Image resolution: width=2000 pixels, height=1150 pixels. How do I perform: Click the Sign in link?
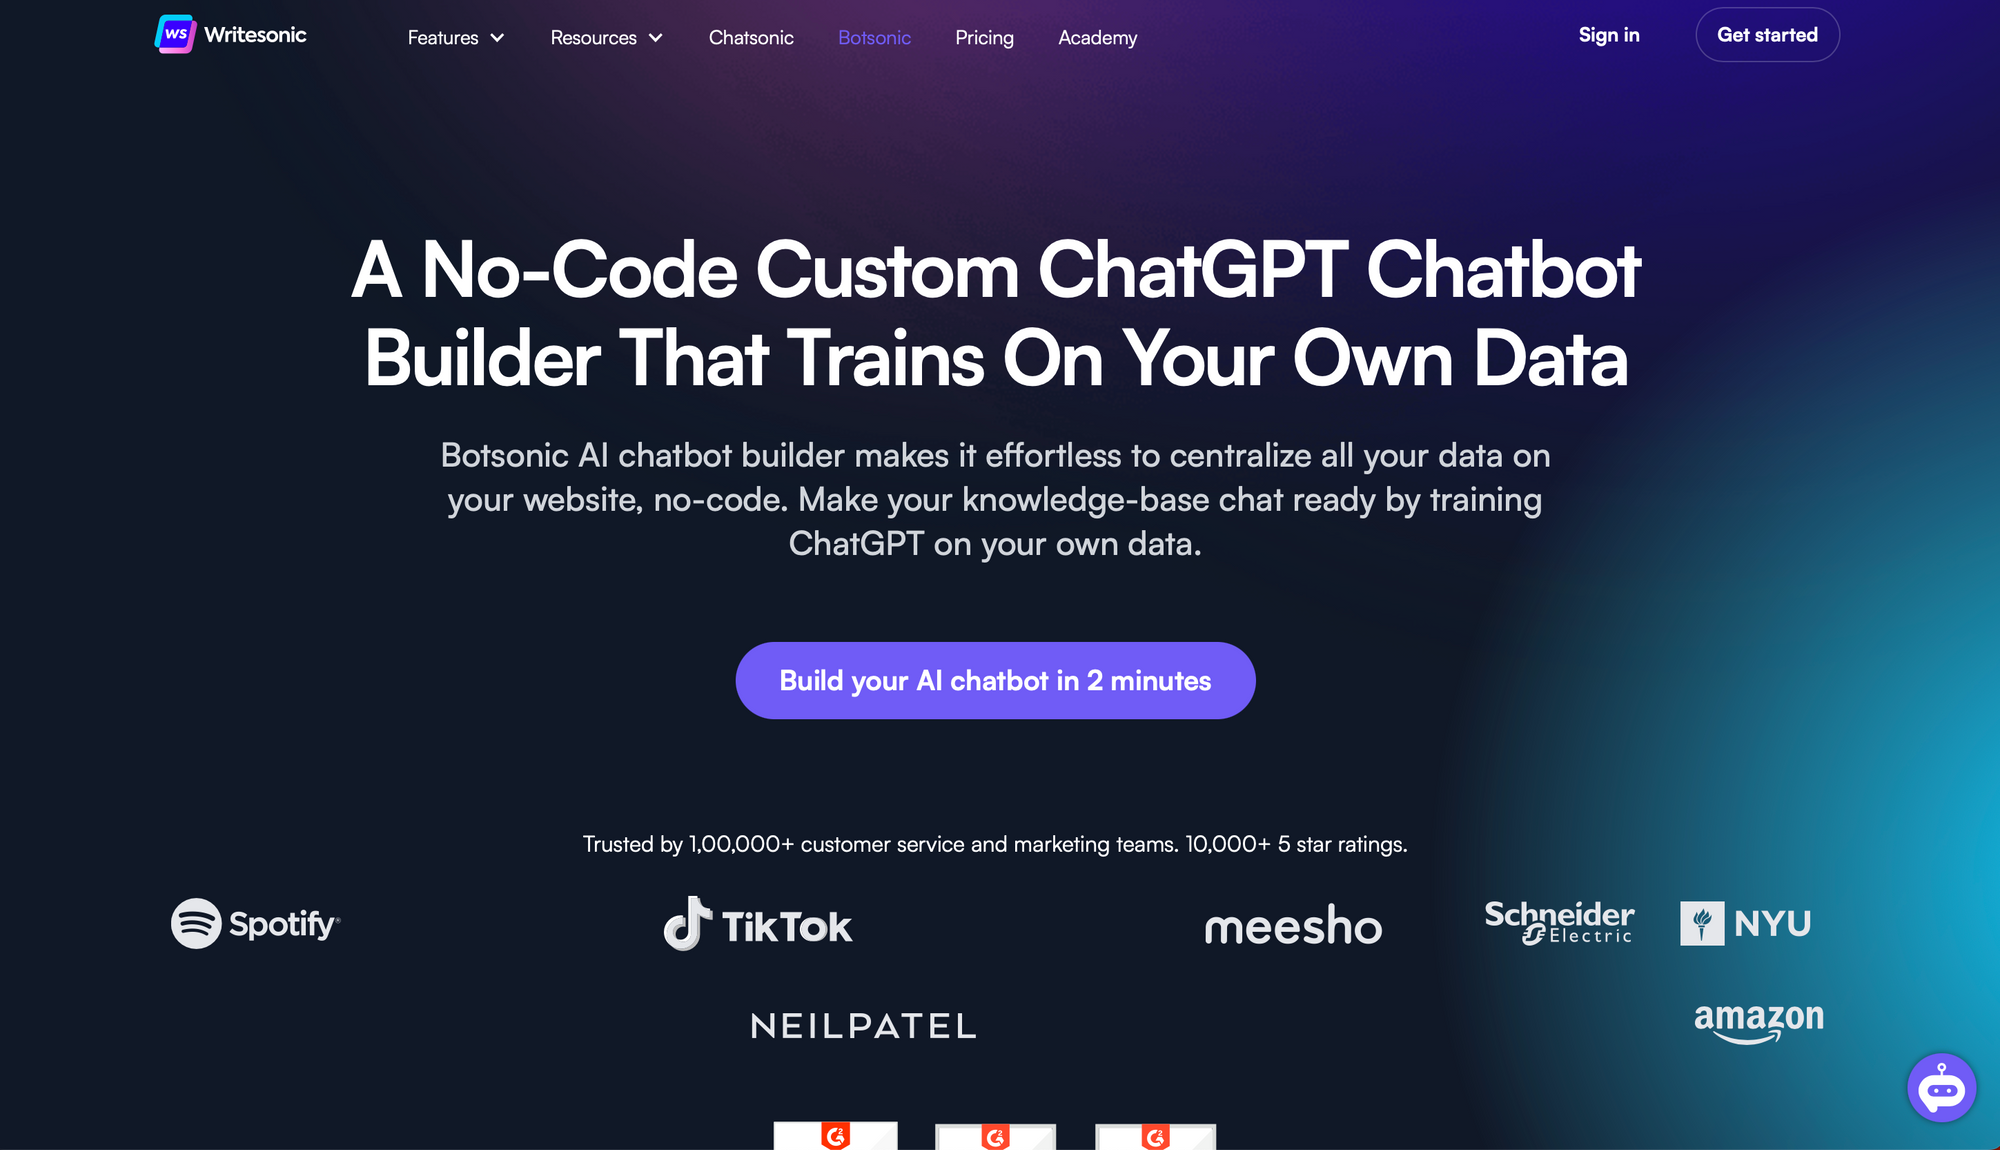(x=1610, y=33)
